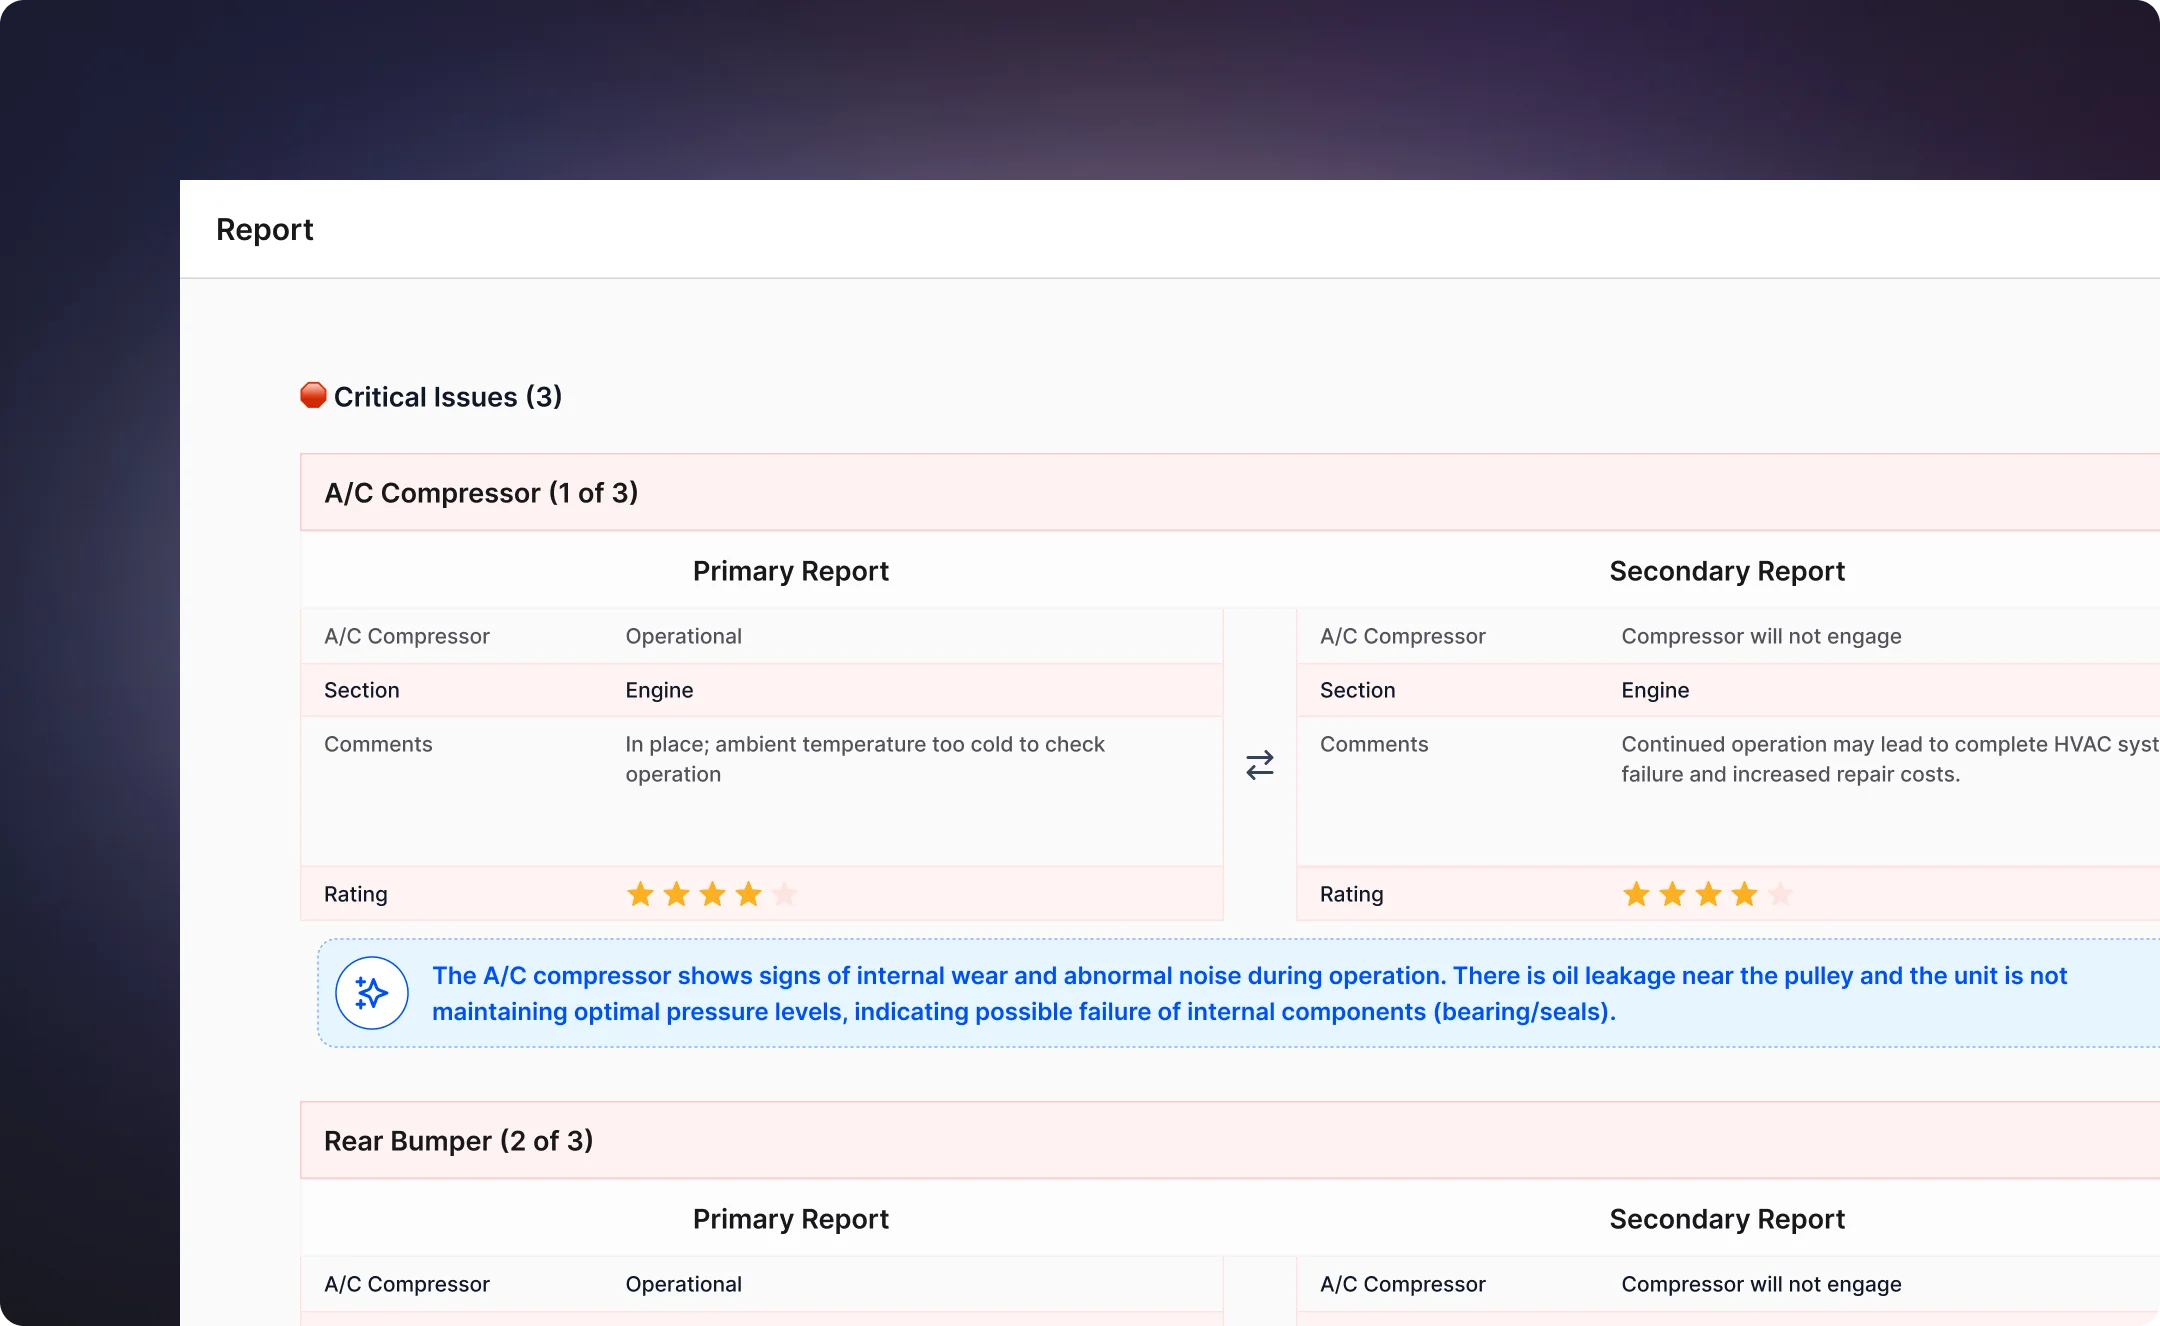Click 'Operational' value in first Primary Report
This screenshot has width=2160, height=1326.
pyautogui.click(x=684, y=636)
